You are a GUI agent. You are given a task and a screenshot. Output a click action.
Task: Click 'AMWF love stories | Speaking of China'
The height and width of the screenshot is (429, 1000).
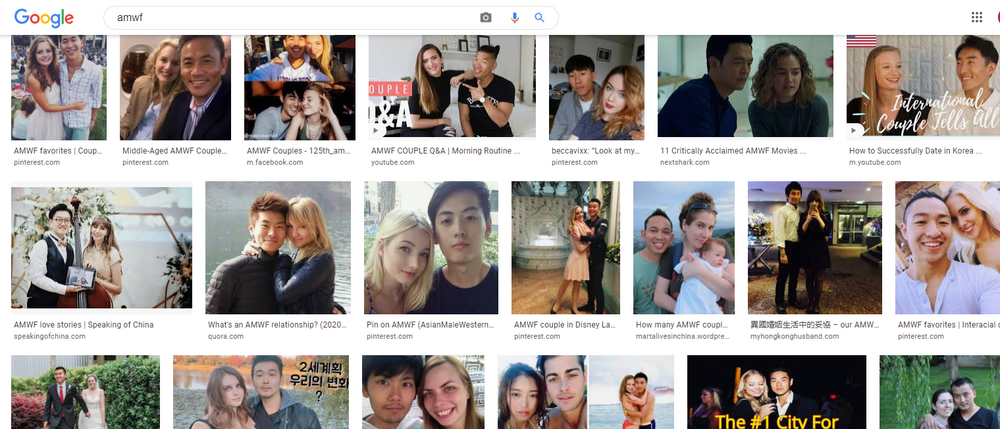[x=84, y=324]
